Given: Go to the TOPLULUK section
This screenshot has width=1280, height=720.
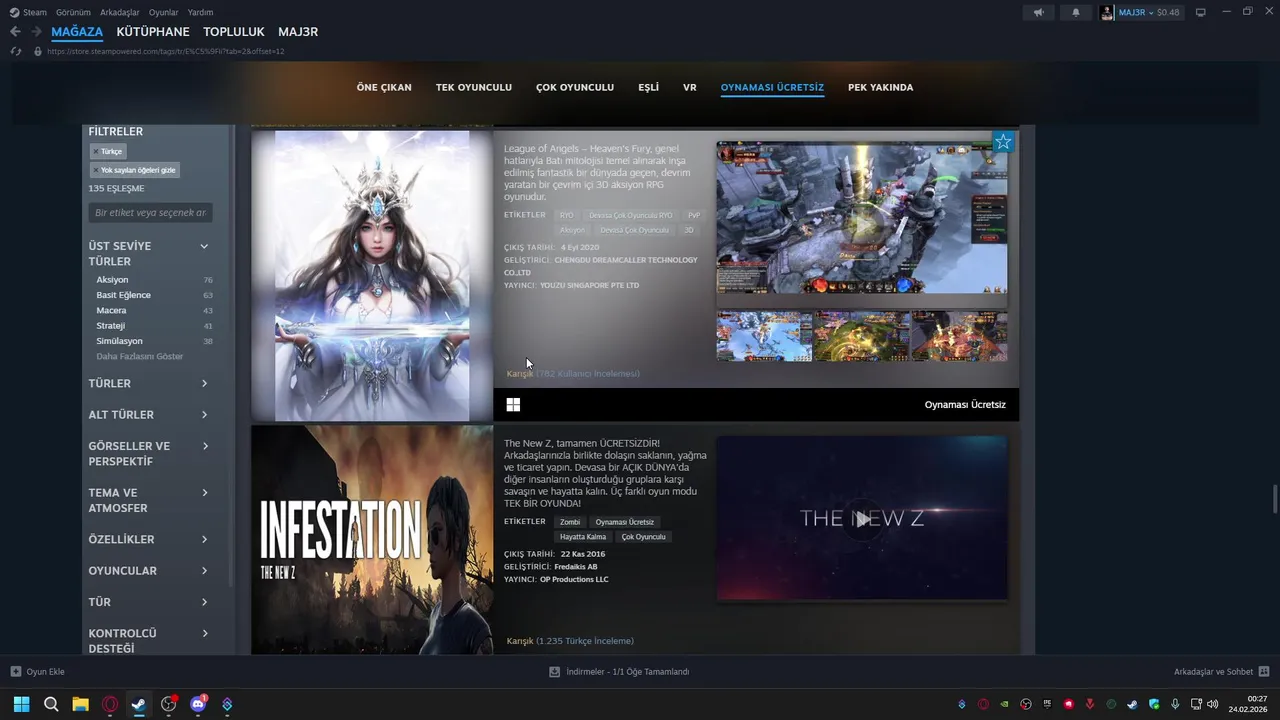Looking at the screenshot, I should point(234,32).
